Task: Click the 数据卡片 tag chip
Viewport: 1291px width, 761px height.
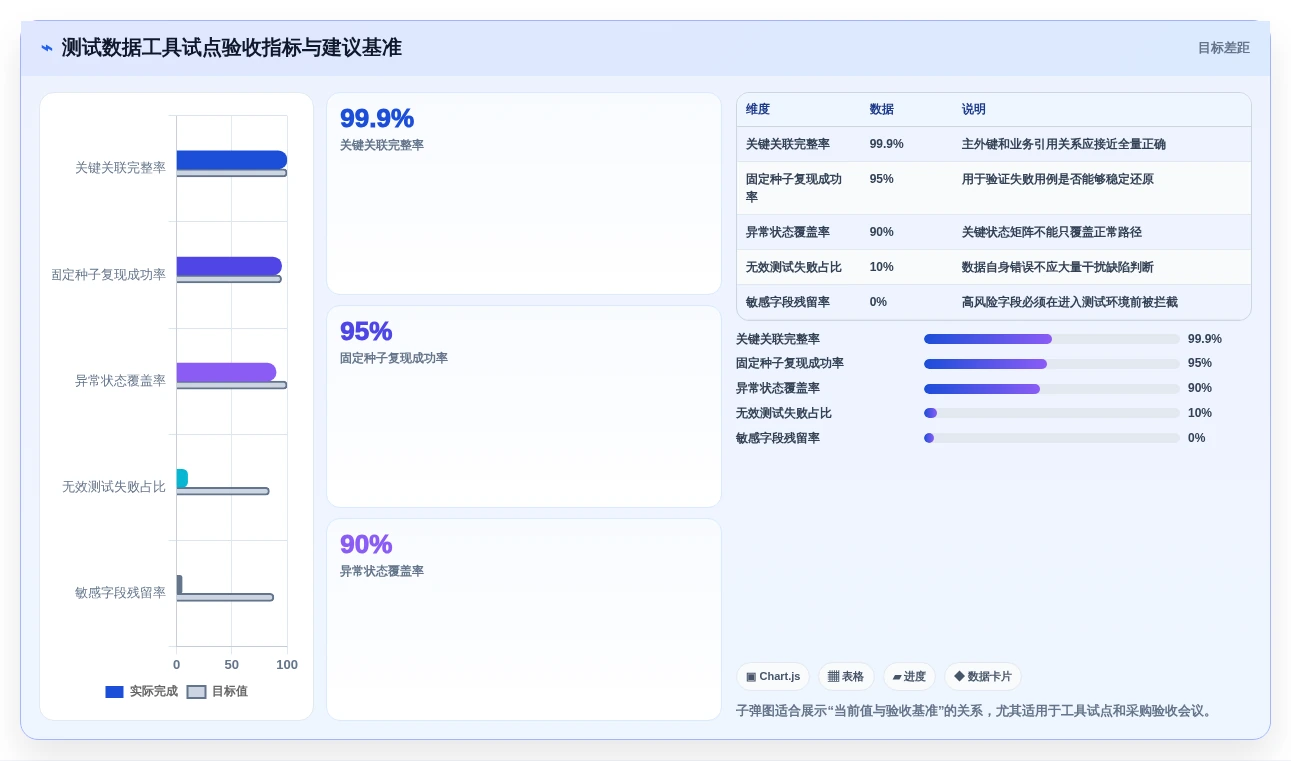Action: point(983,677)
